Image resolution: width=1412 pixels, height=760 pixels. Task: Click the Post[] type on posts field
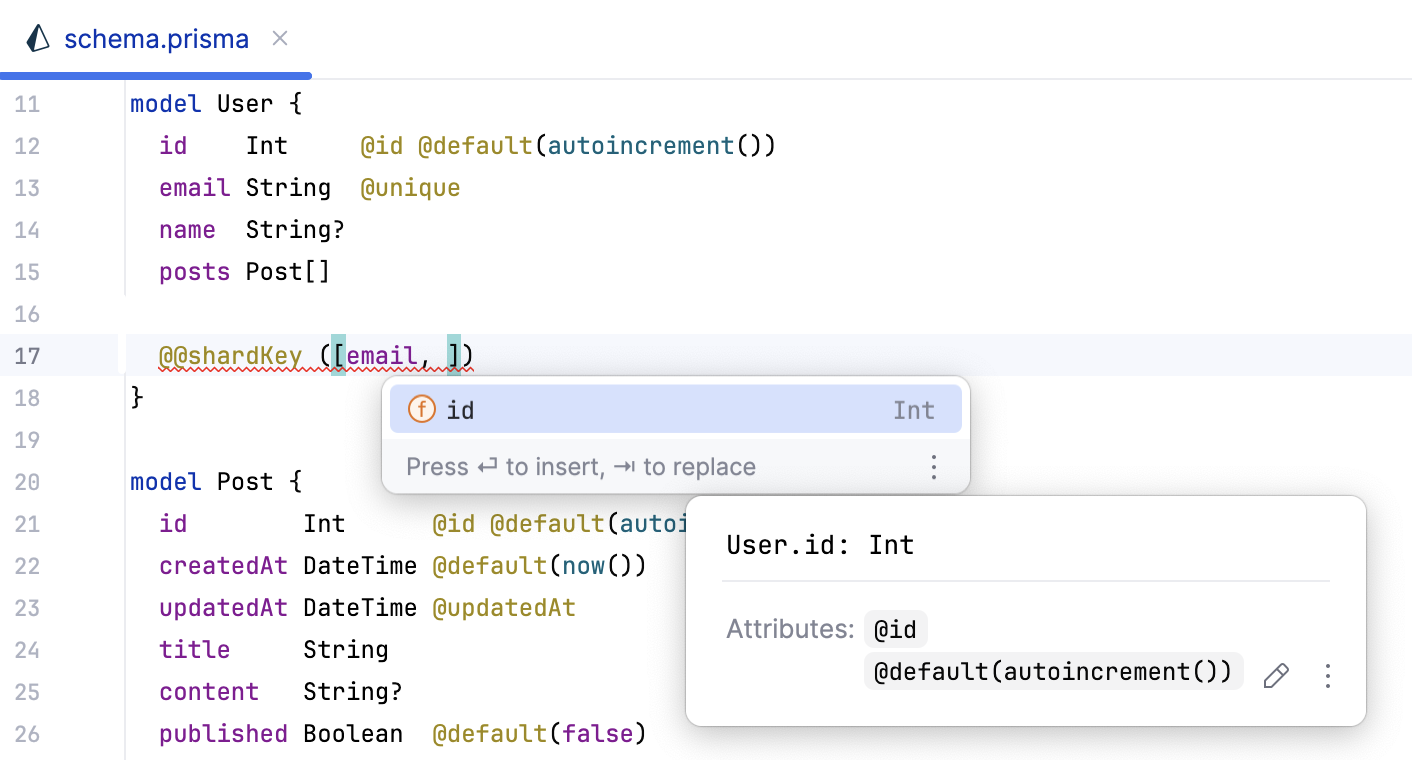(x=287, y=272)
